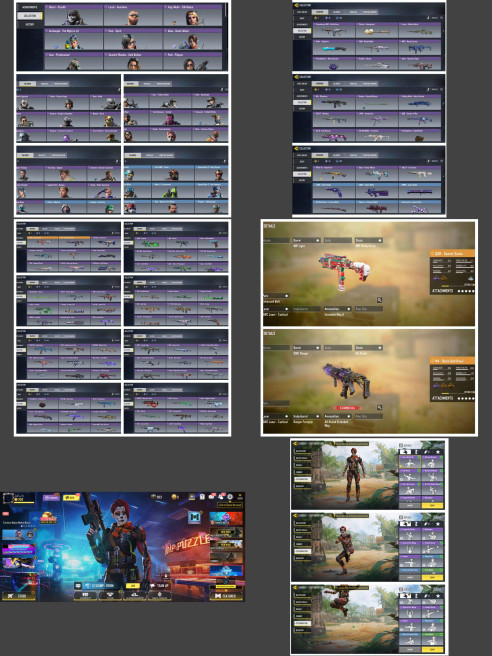Select highlighted Collection menu item beside Ghost tile
492x656 pixels.
30,15
